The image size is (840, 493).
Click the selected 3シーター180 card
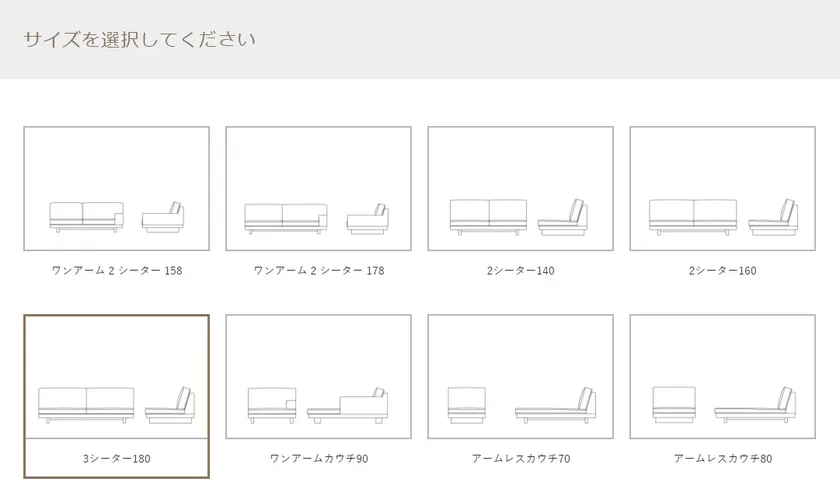click(x=116, y=396)
